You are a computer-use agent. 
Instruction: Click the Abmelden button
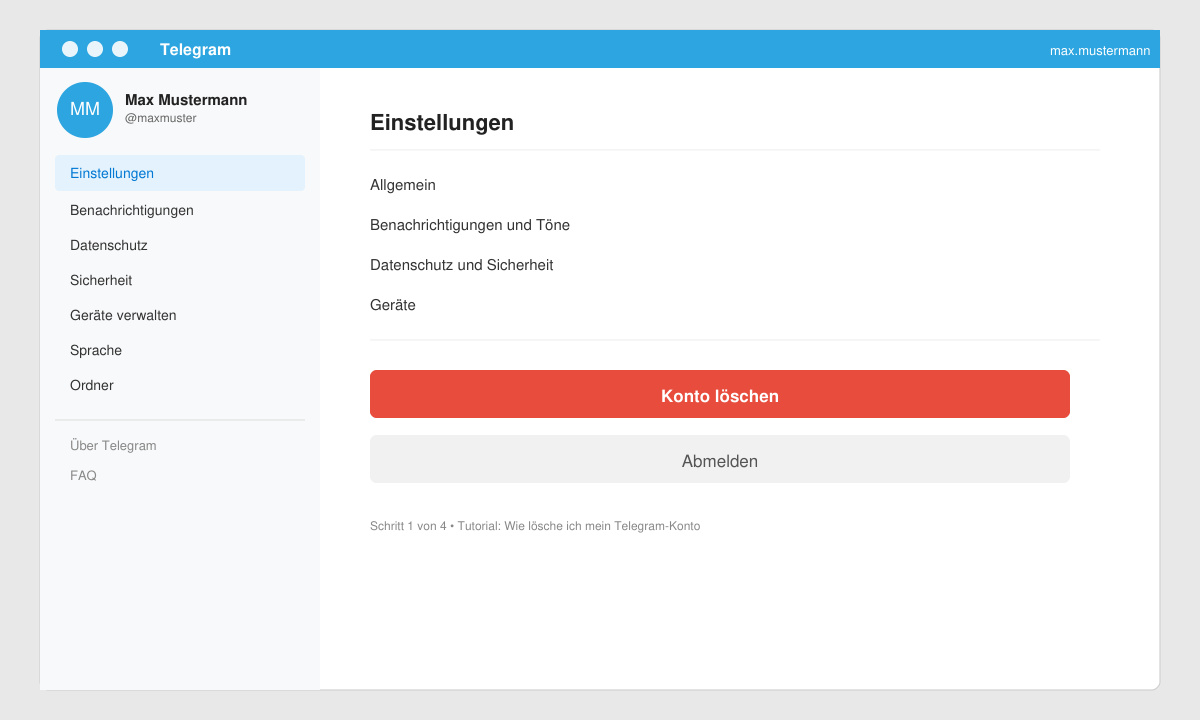click(720, 459)
